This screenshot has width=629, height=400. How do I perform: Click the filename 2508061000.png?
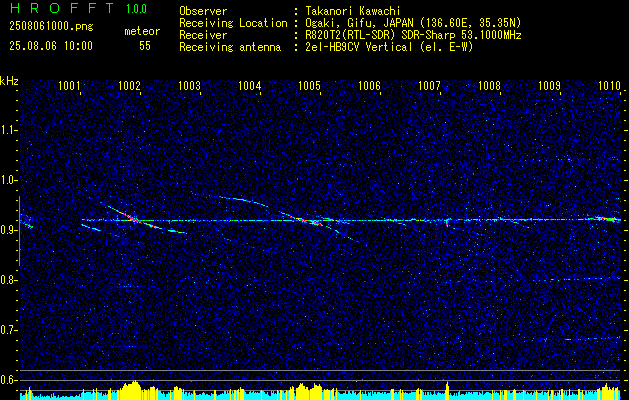51,27
